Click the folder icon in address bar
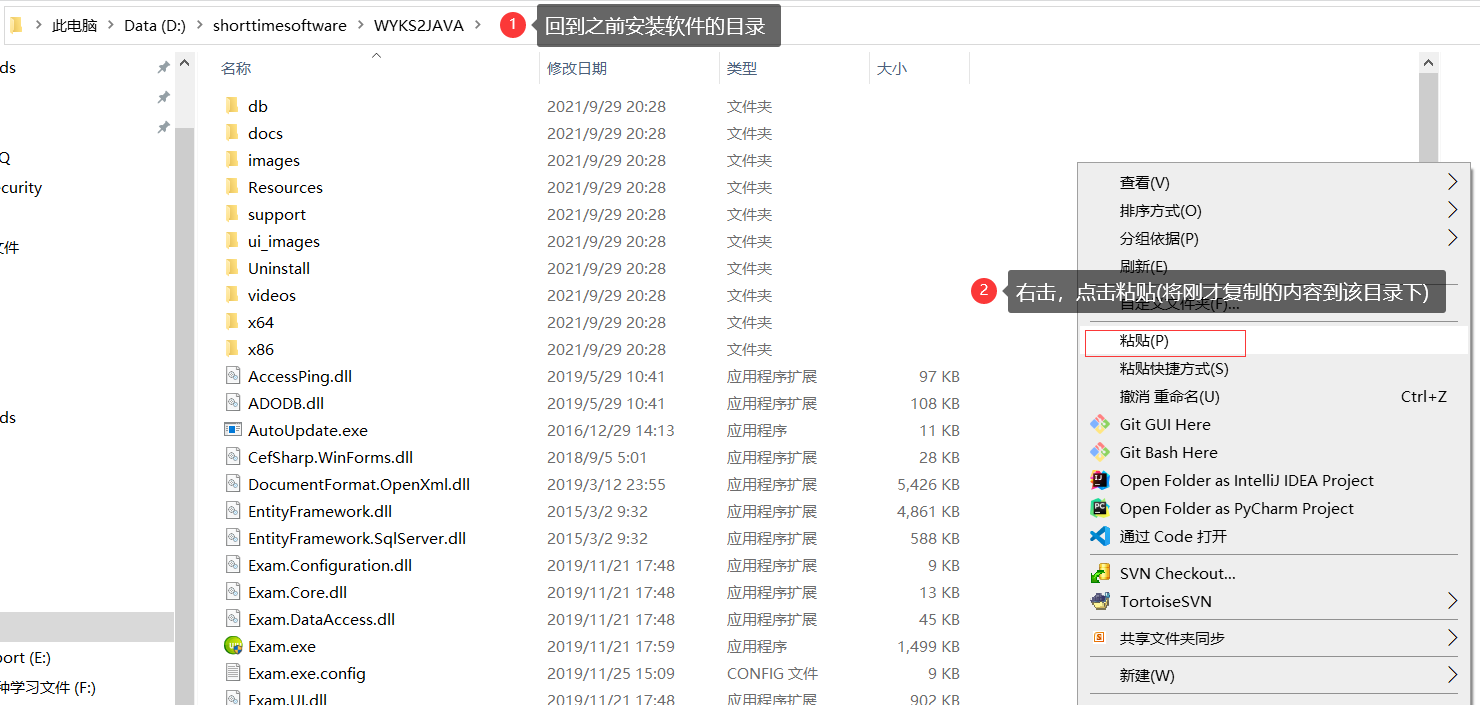The image size is (1480, 705). [16, 25]
